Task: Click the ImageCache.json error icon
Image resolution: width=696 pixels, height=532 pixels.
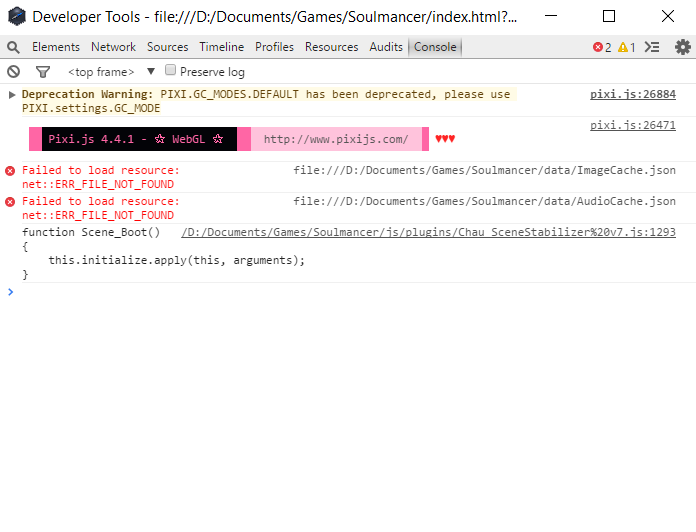Action: pyautogui.click(x=10, y=171)
